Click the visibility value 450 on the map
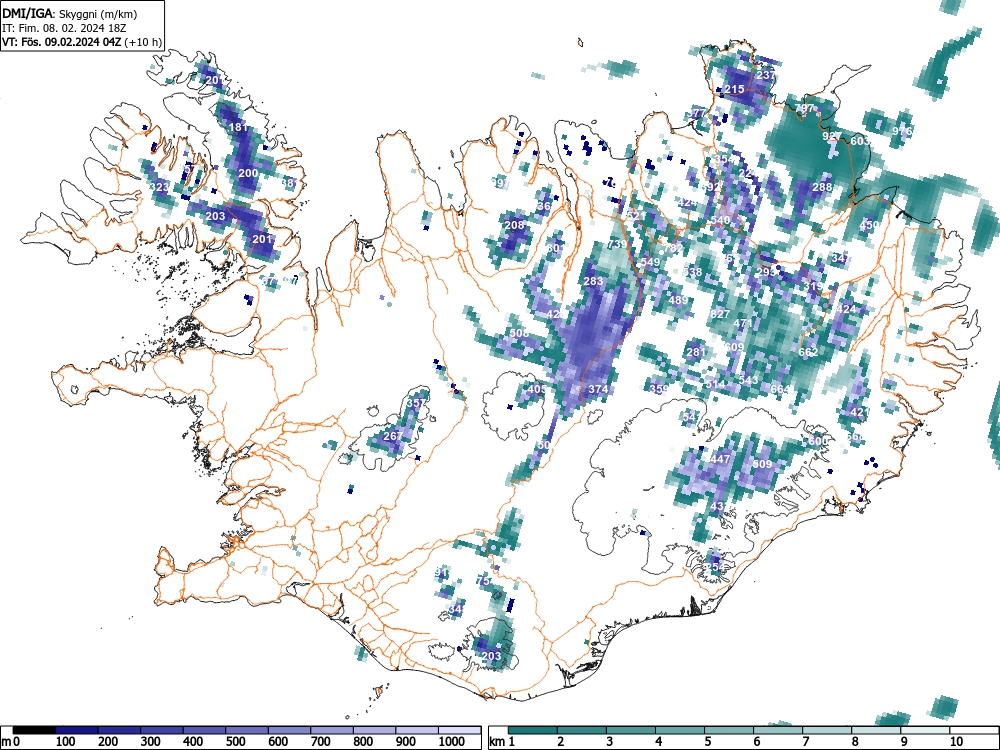The width and height of the screenshot is (1000, 750). click(x=869, y=224)
